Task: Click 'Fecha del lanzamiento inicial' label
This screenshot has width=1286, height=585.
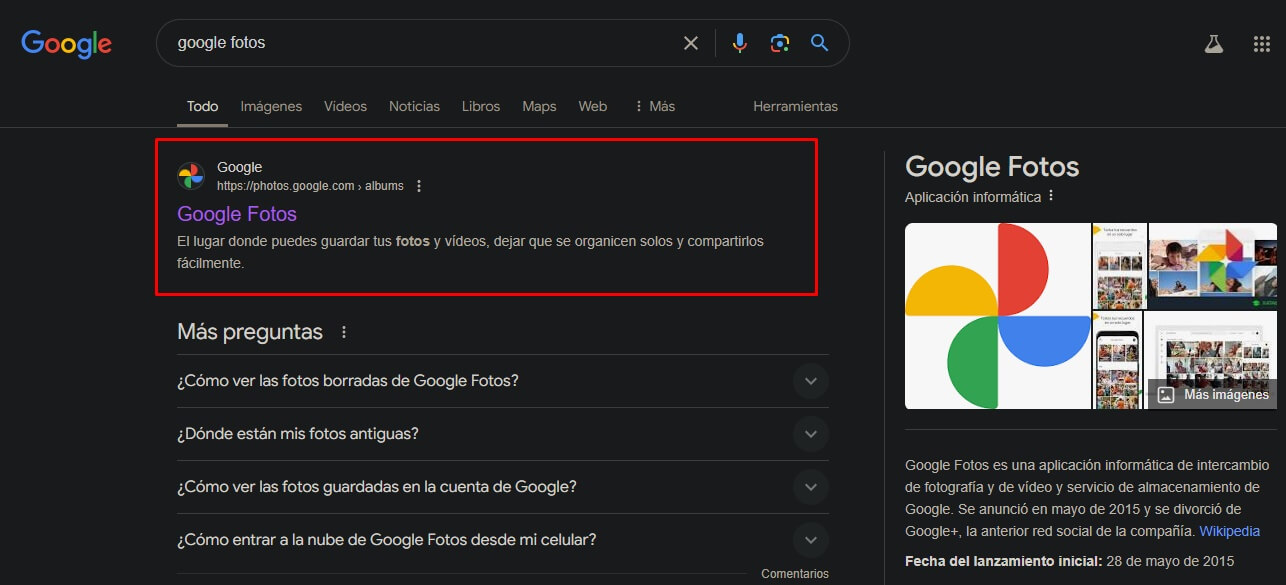Action: coord(1003,561)
